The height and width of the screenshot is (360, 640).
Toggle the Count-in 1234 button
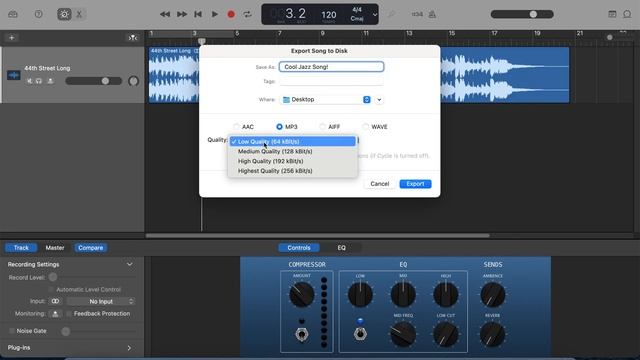417,14
